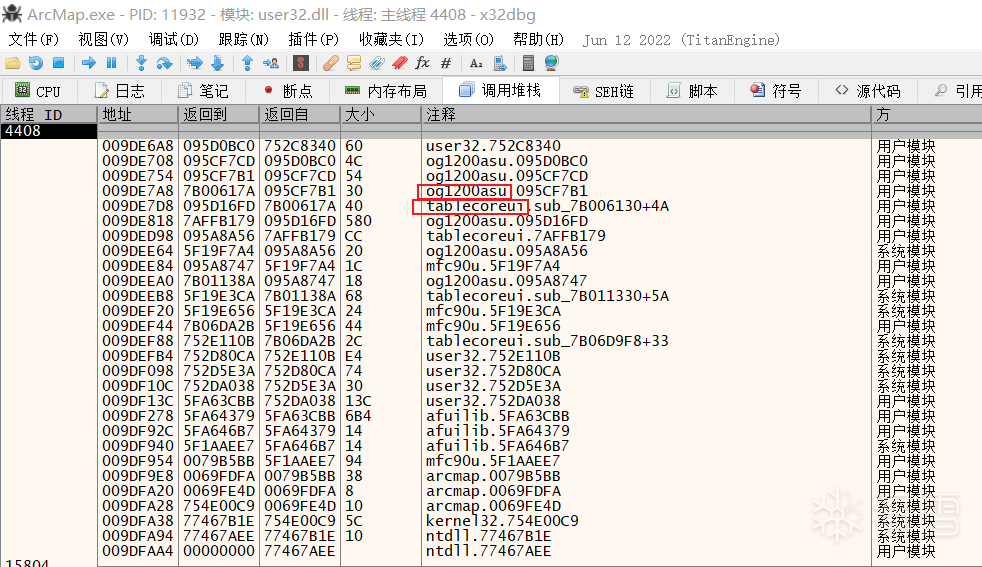
Task: Click the 注释 column header
Action: (x=646, y=115)
